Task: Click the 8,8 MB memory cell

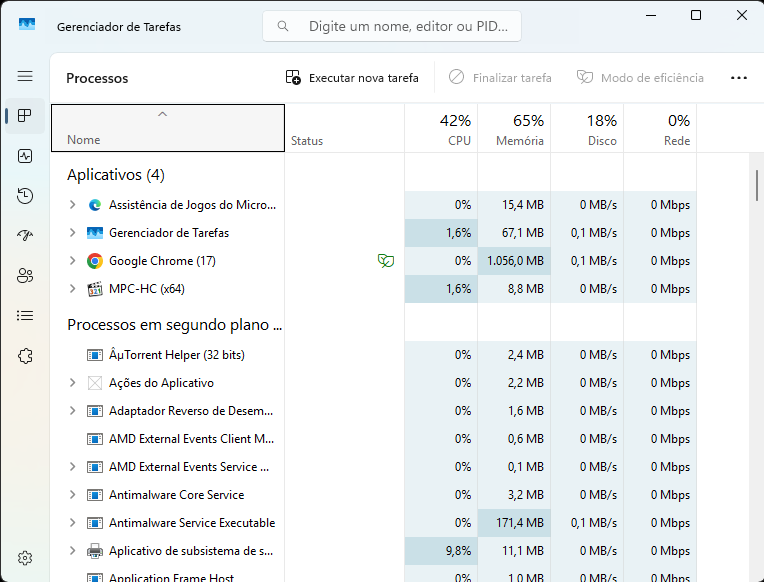Action: 514,289
